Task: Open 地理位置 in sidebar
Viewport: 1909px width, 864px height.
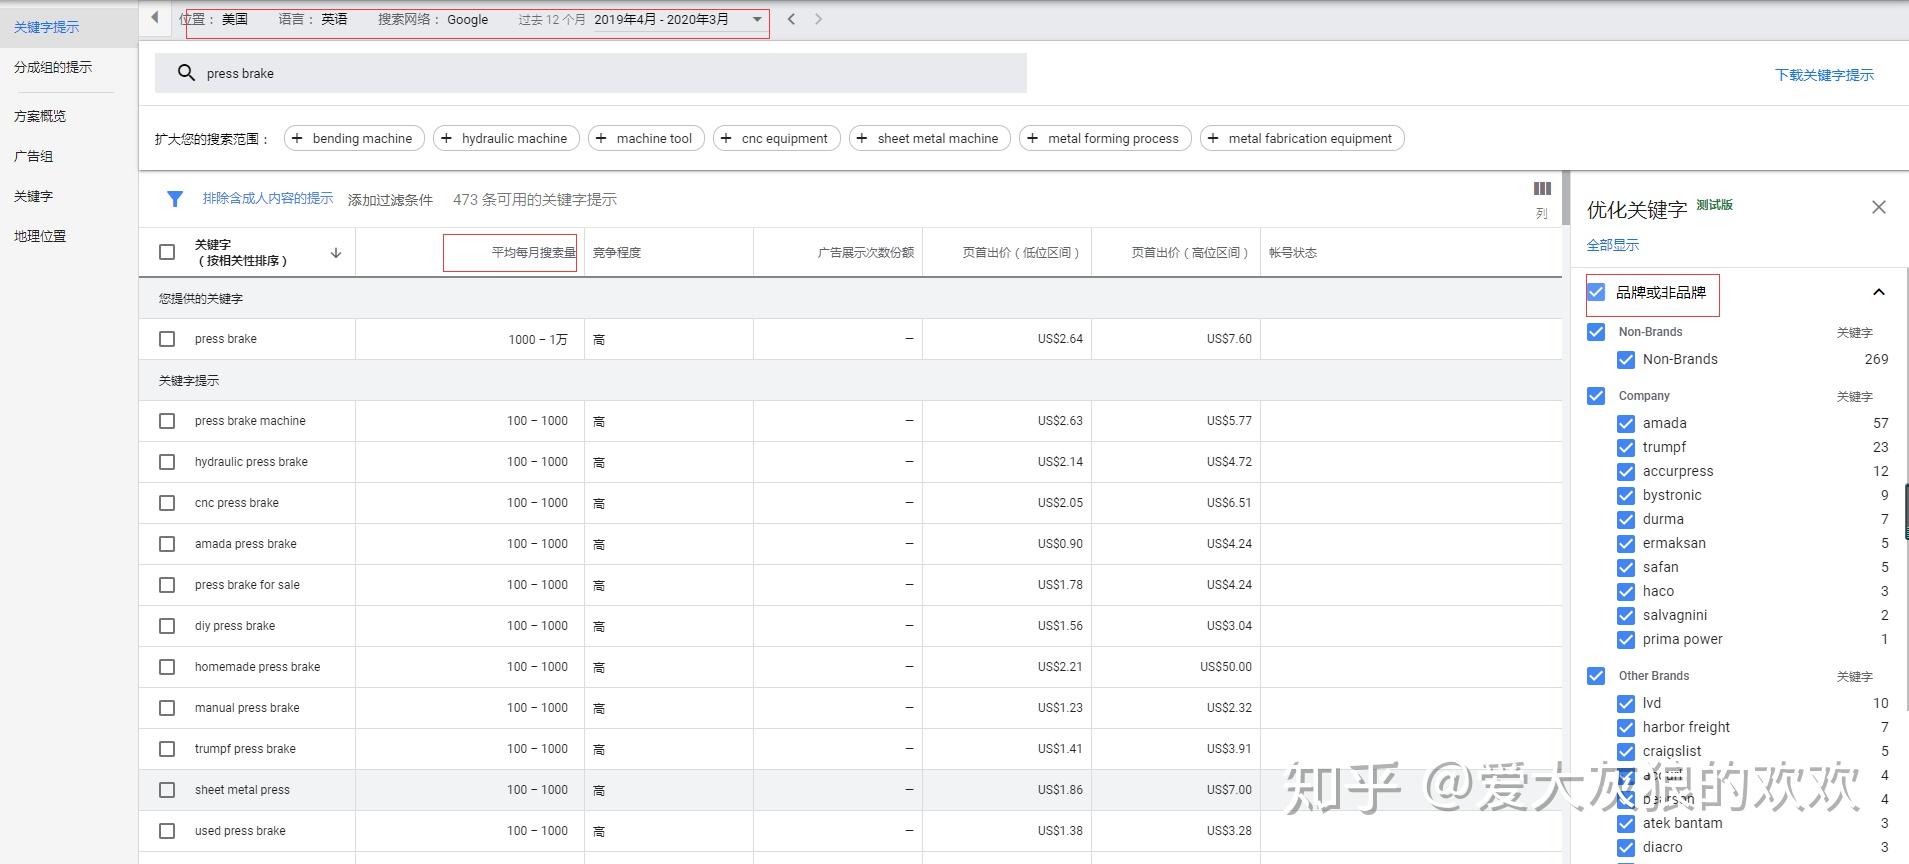Action: (x=40, y=236)
